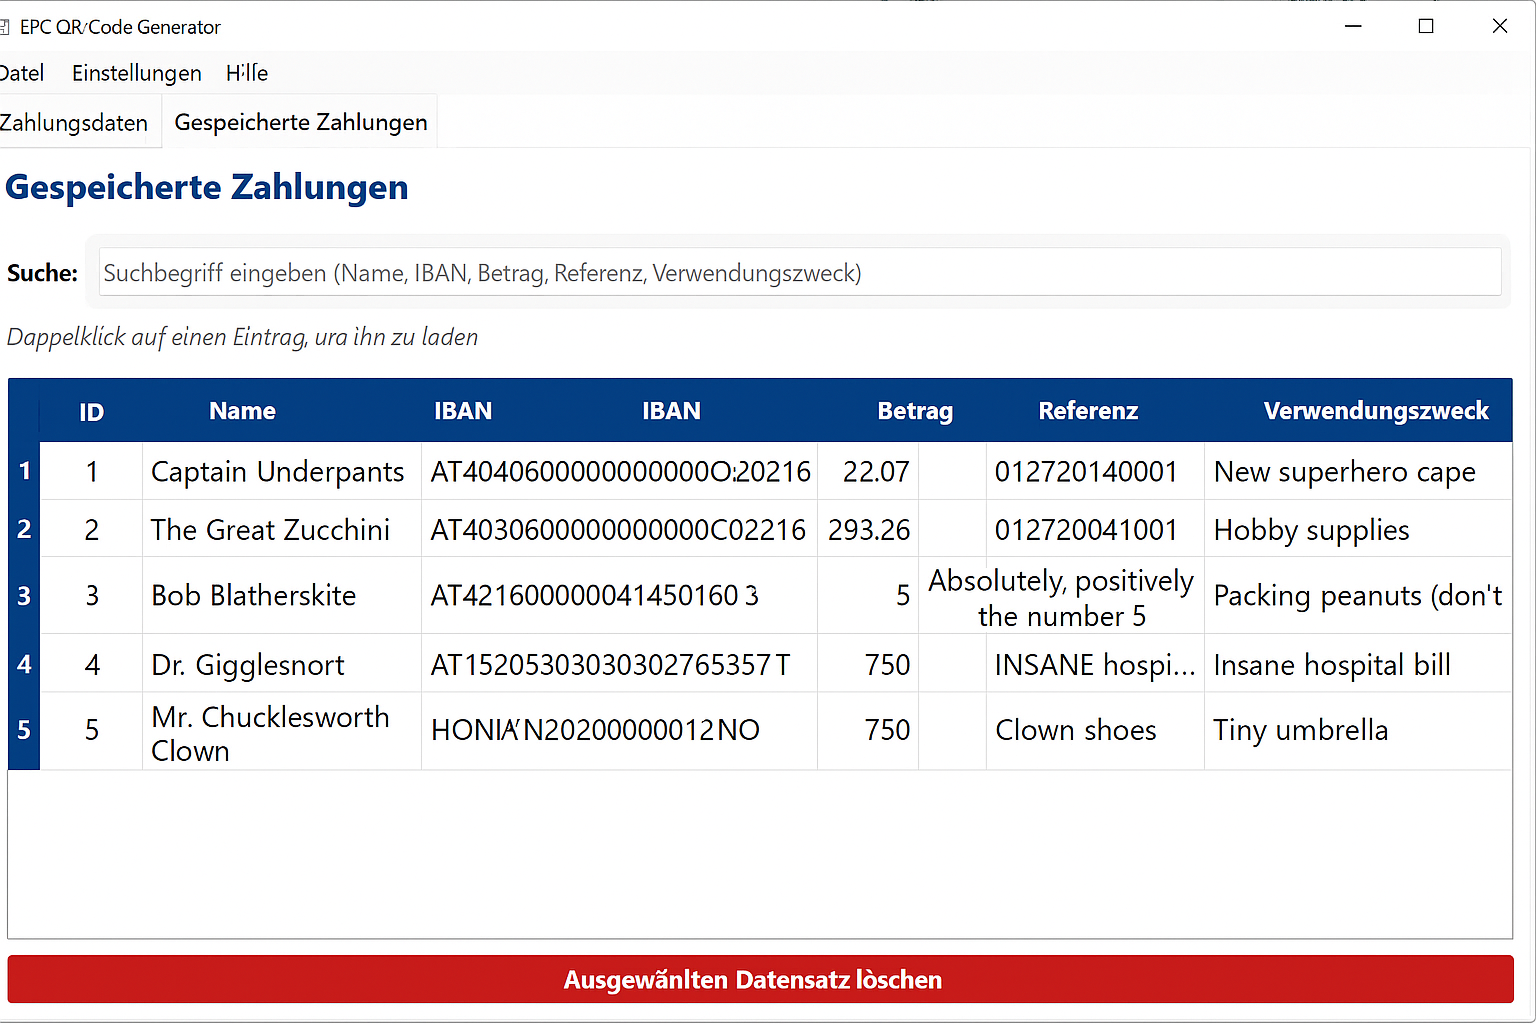Sort table by the ID column header
1536x1024 pixels.
click(91, 411)
